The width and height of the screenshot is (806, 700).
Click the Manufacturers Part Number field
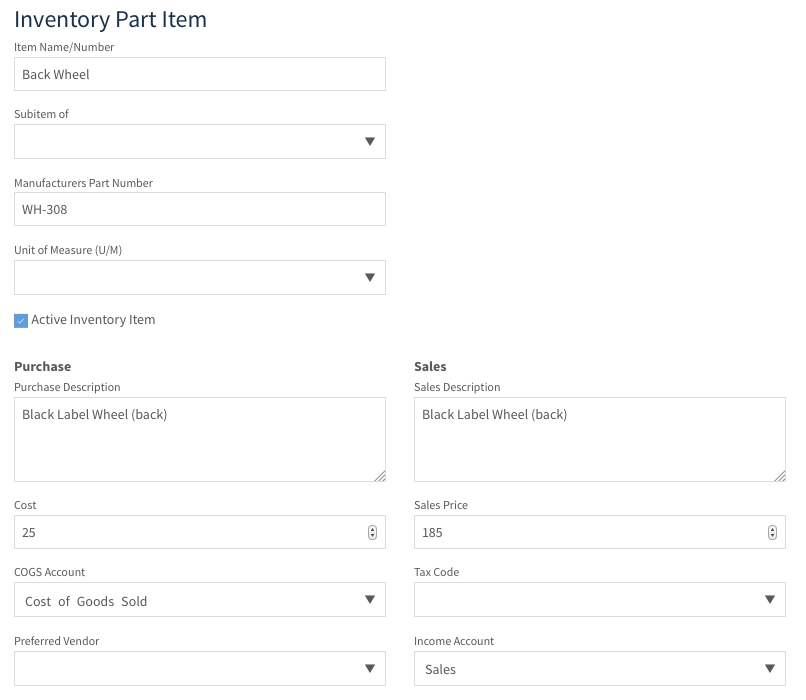point(200,209)
